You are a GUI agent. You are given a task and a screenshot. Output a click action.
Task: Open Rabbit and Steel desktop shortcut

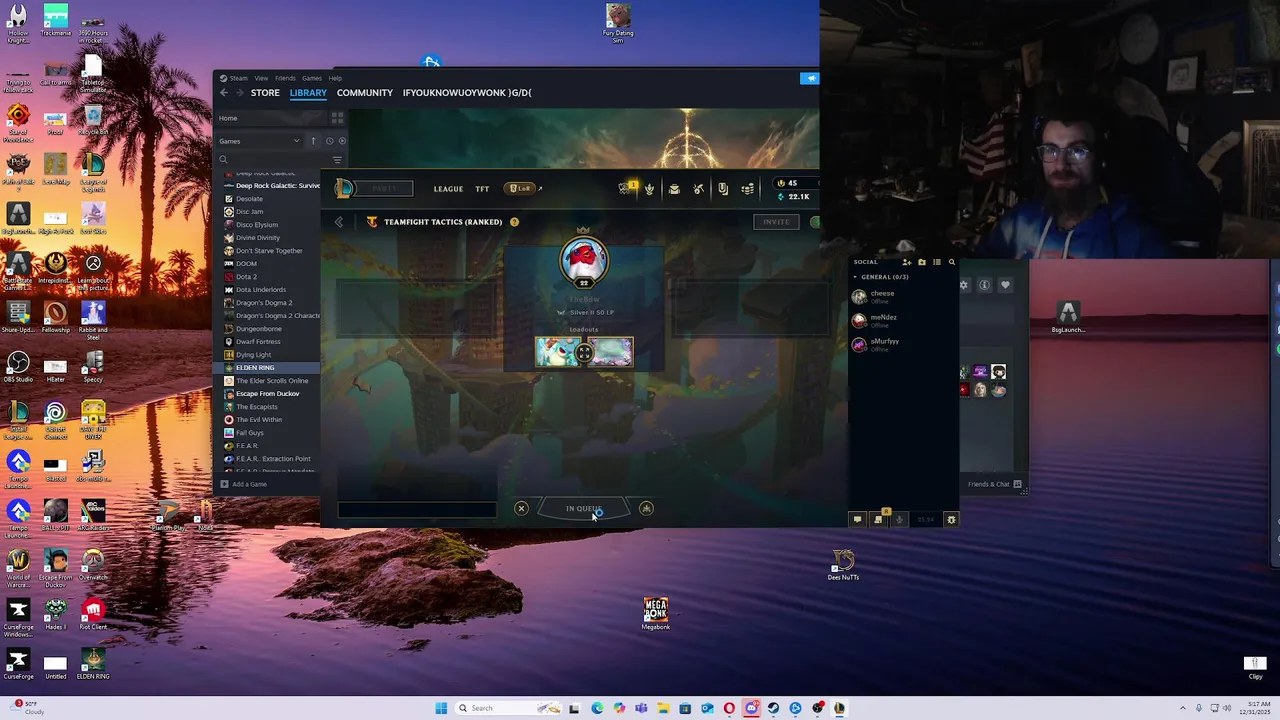coord(93,320)
